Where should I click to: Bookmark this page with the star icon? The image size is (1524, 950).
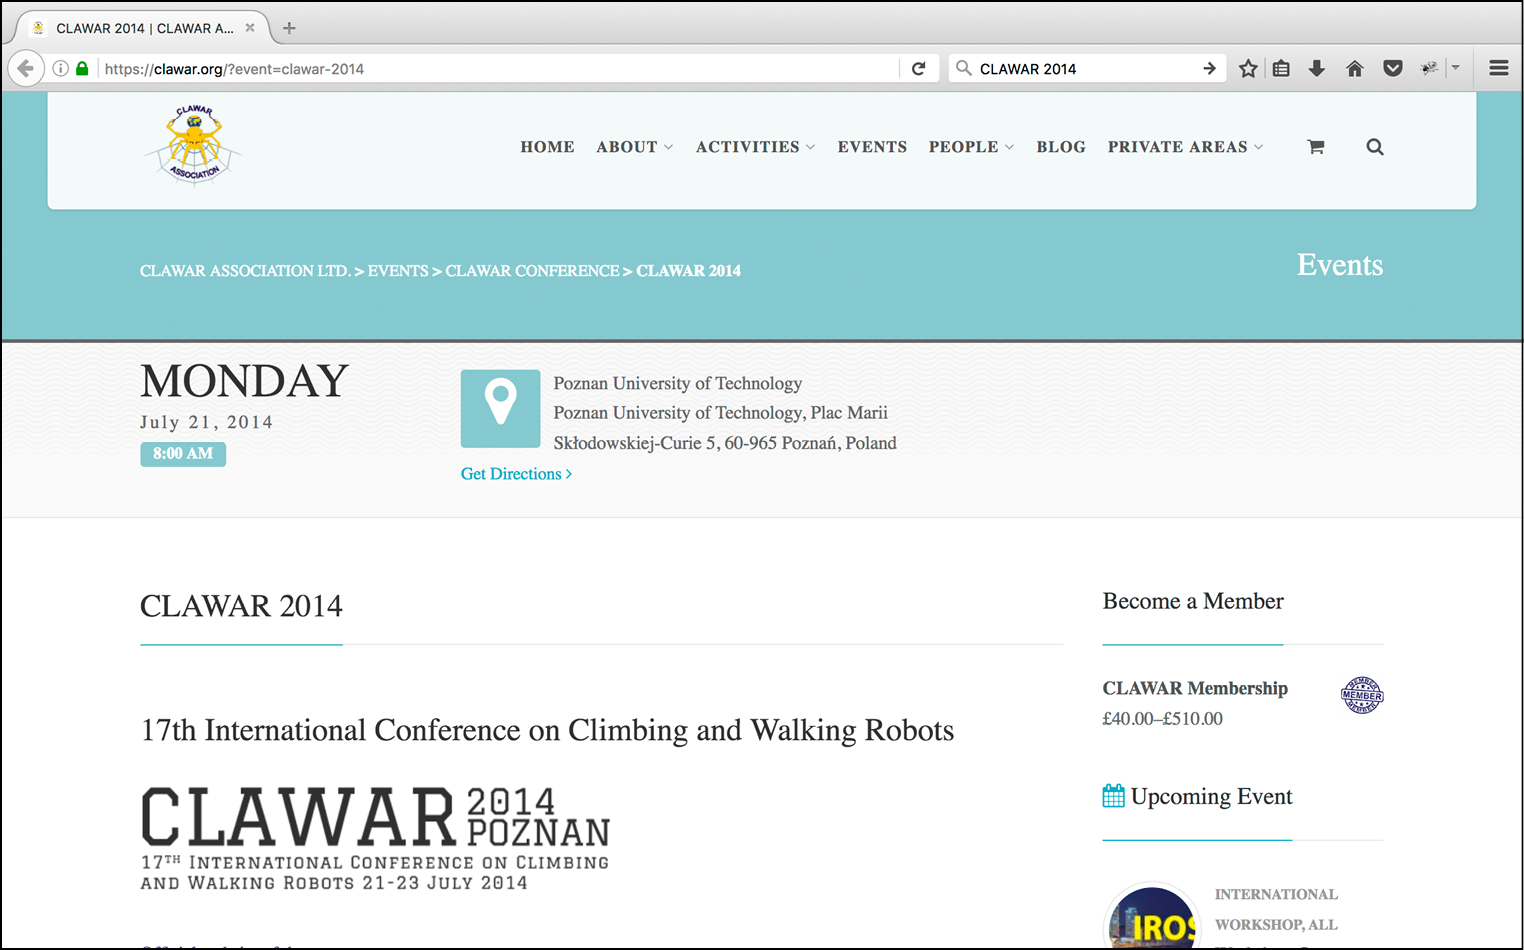coord(1248,69)
